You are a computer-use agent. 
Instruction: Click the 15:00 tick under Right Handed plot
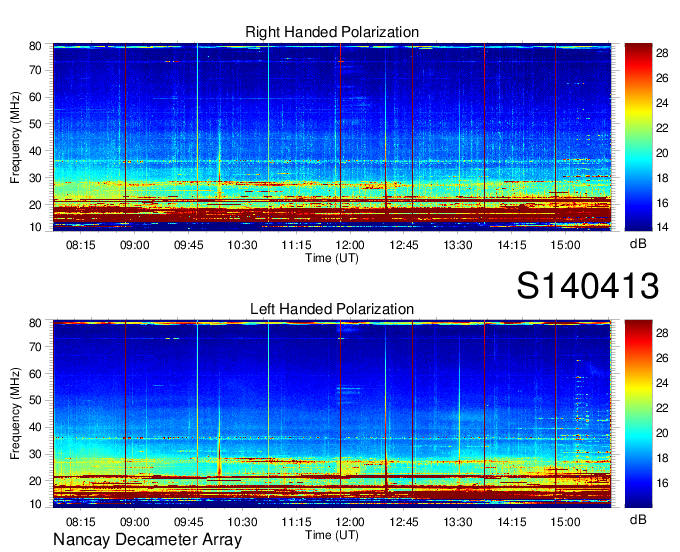(566, 245)
